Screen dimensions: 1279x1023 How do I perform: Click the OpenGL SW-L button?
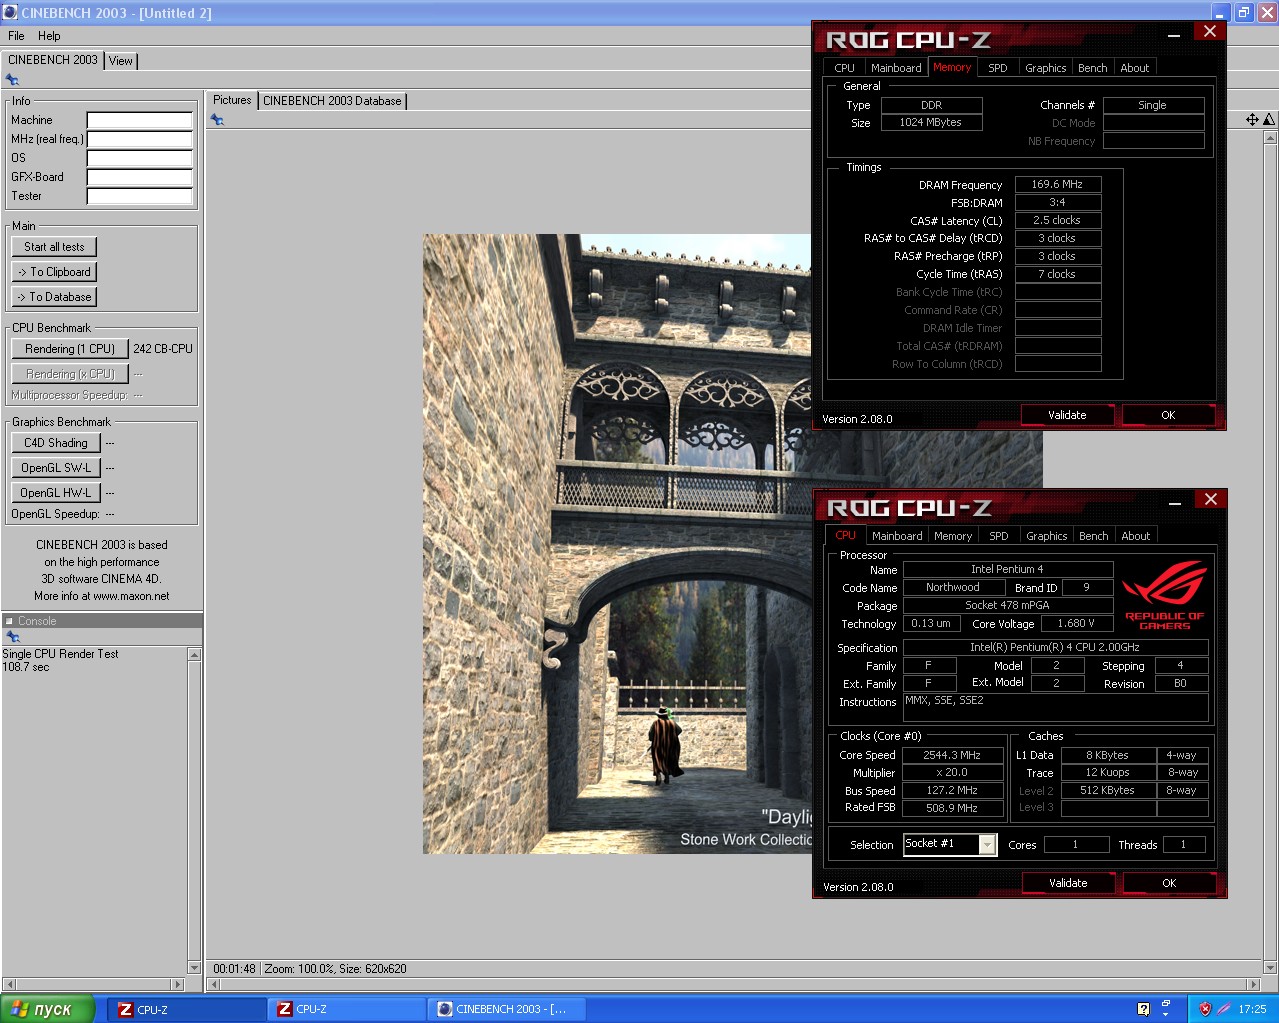[x=56, y=468]
